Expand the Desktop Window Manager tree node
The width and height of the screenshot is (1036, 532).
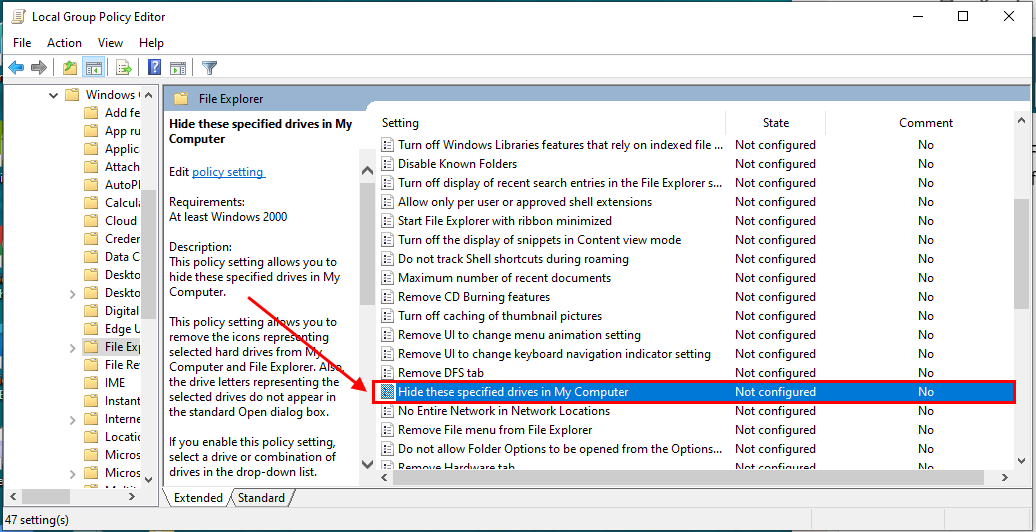pyautogui.click(x=73, y=294)
